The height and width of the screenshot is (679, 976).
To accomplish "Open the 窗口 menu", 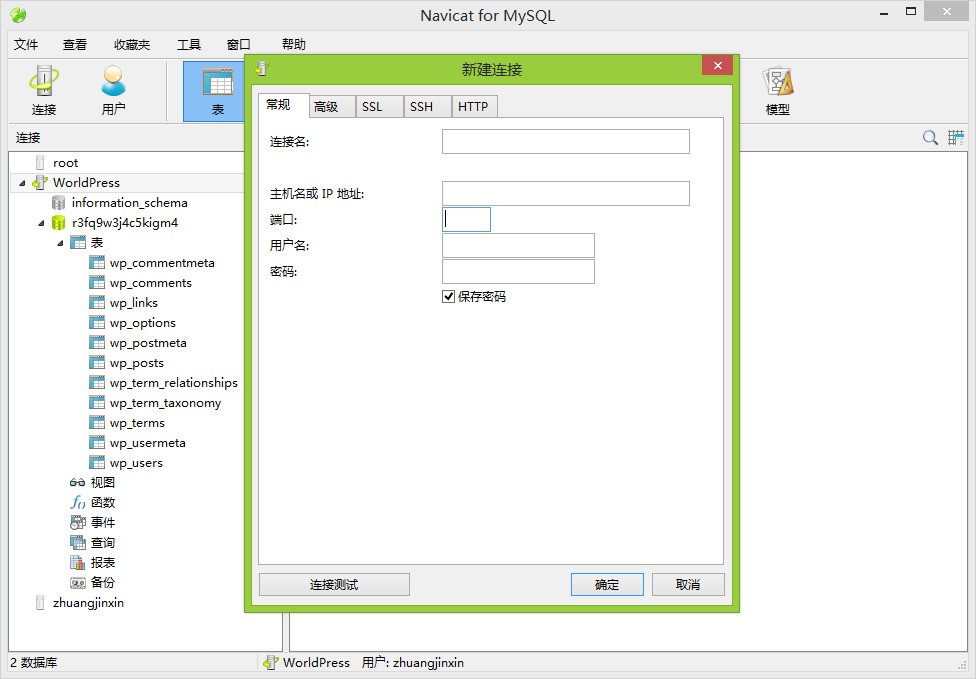I will [x=238, y=44].
